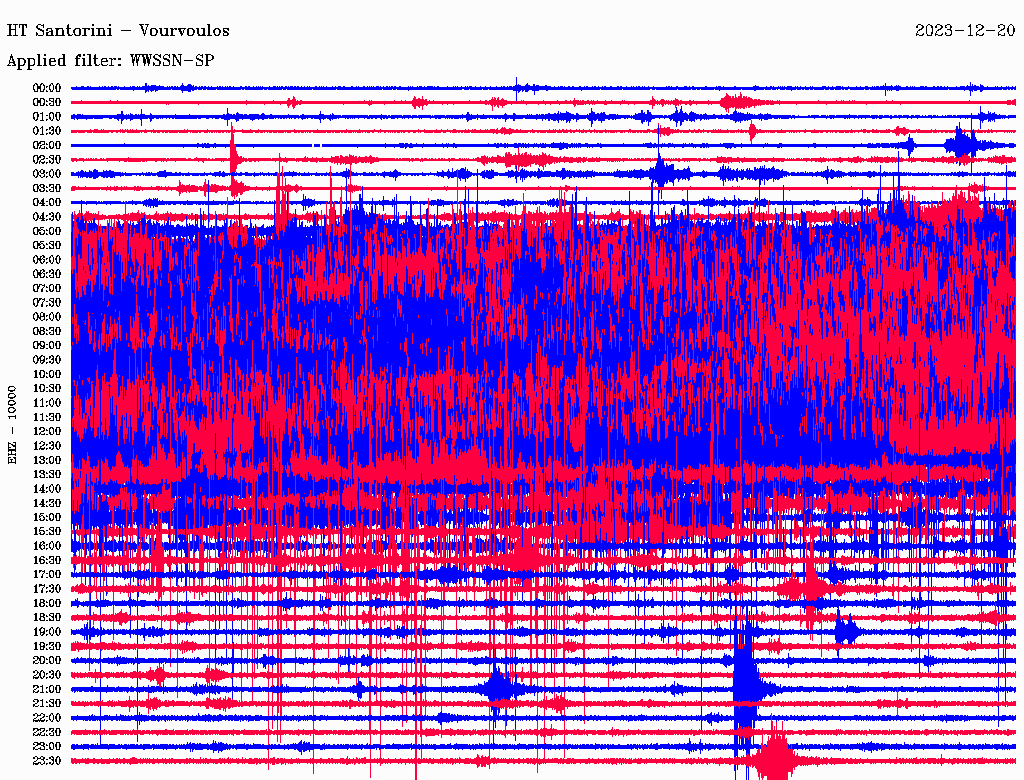
Task: Click the 18:30 time label
Action: (x=47, y=618)
